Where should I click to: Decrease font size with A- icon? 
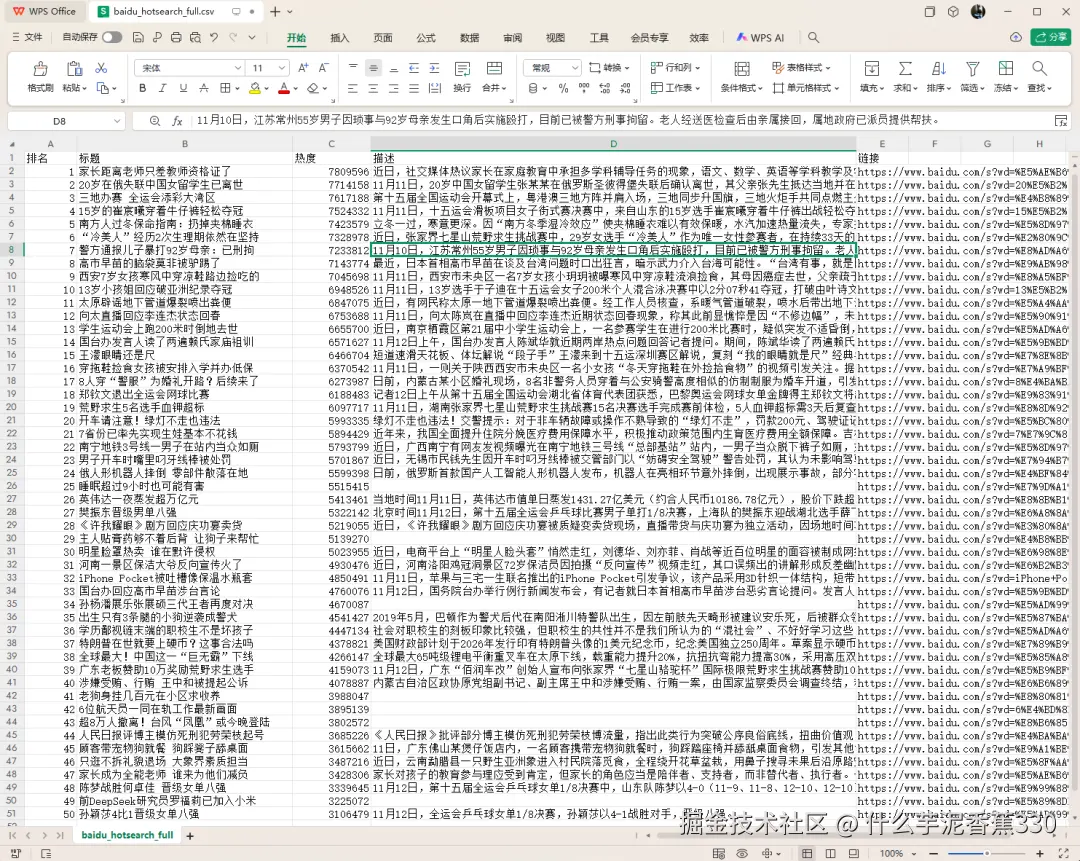pos(324,68)
